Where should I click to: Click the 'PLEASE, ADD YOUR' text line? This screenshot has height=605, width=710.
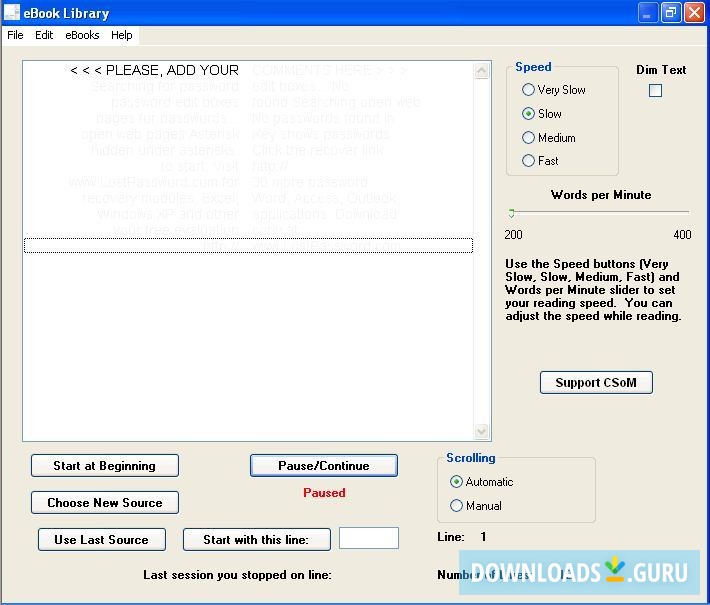pos(154,70)
